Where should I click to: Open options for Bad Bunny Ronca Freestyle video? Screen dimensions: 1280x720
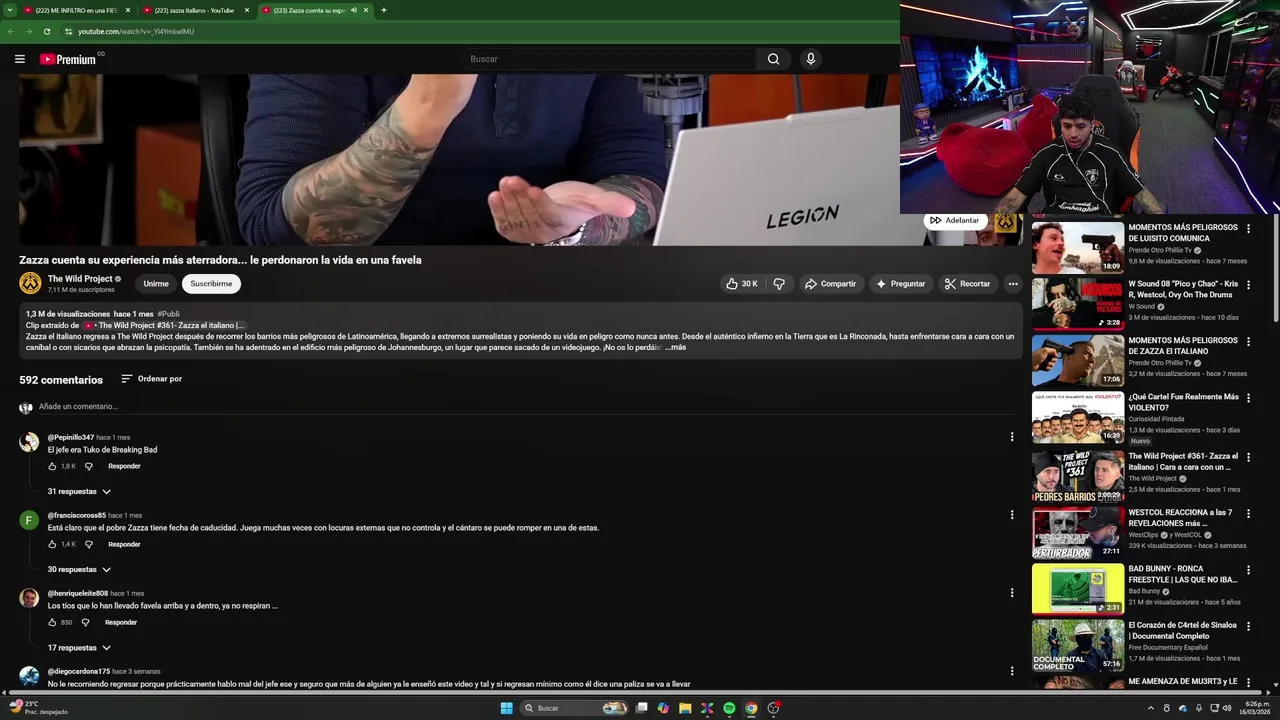coord(1248,568)
